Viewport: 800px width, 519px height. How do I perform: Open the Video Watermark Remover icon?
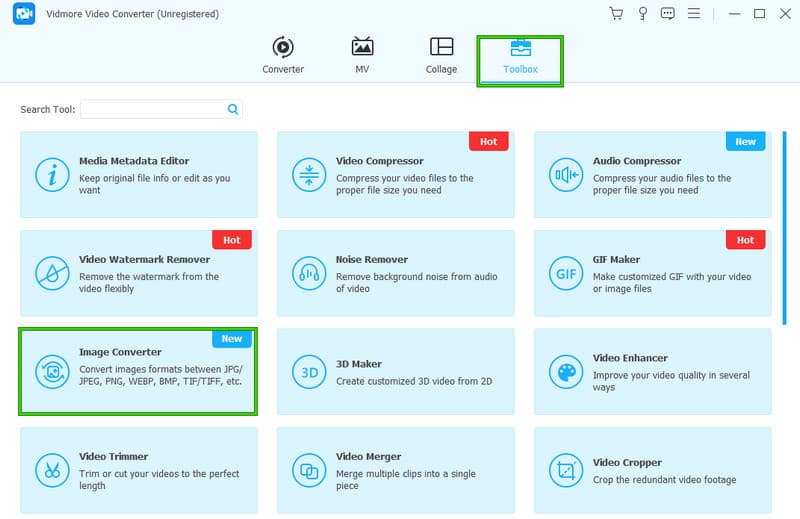(51, 273)
